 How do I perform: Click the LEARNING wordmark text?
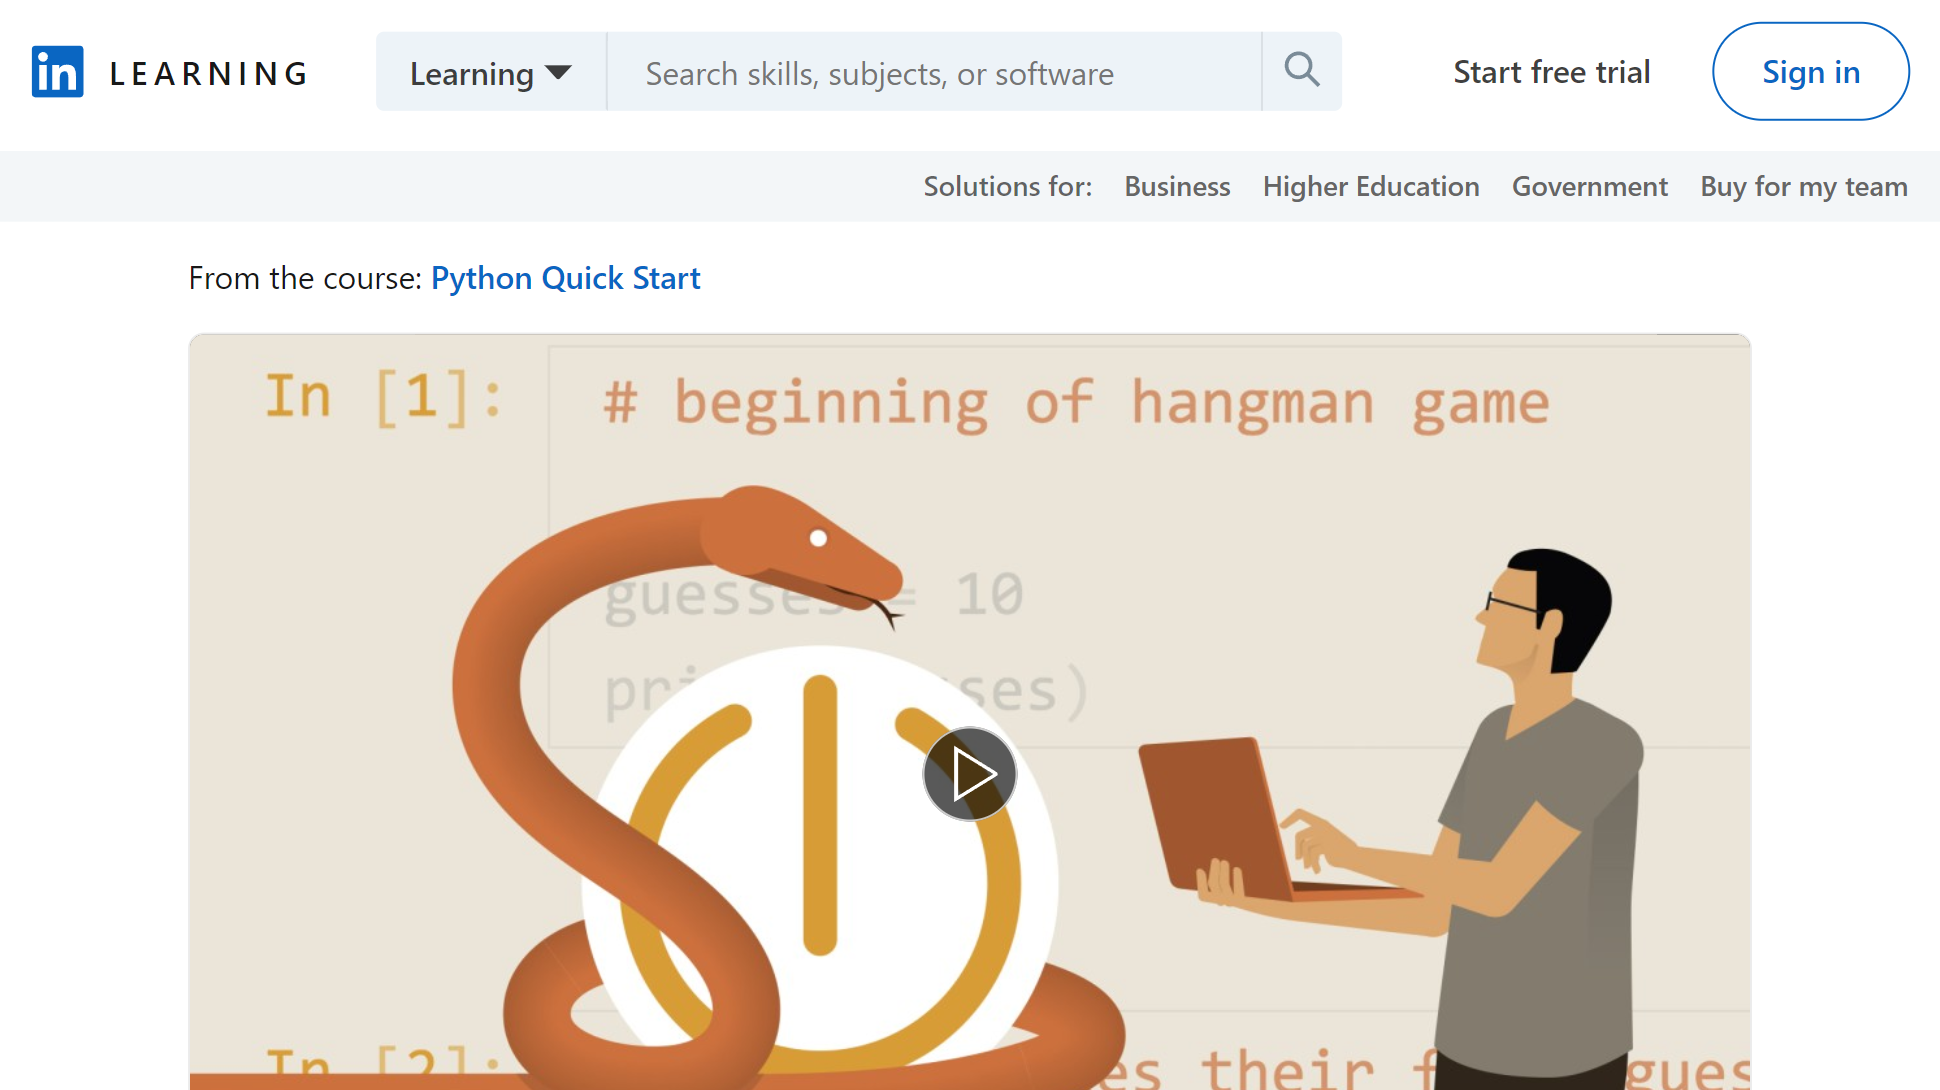pyautogui.click(x=209, y=73)
